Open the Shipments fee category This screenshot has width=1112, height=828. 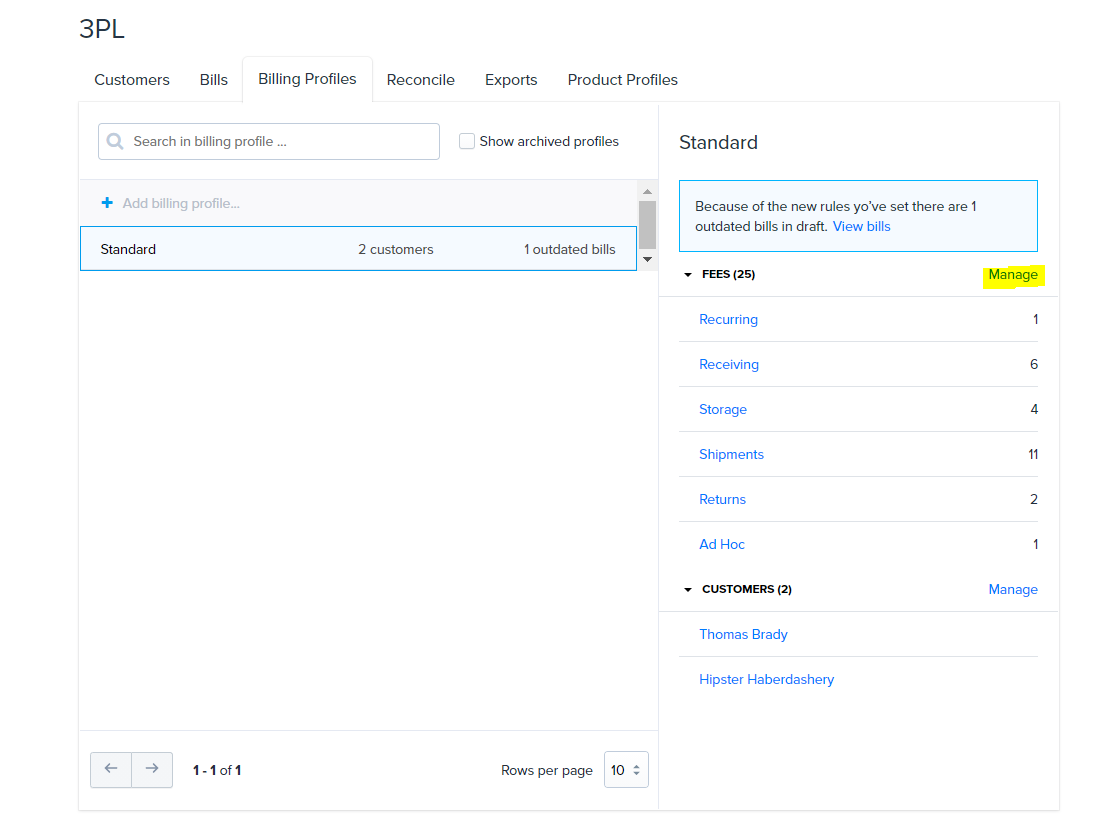tap(731, 454)
